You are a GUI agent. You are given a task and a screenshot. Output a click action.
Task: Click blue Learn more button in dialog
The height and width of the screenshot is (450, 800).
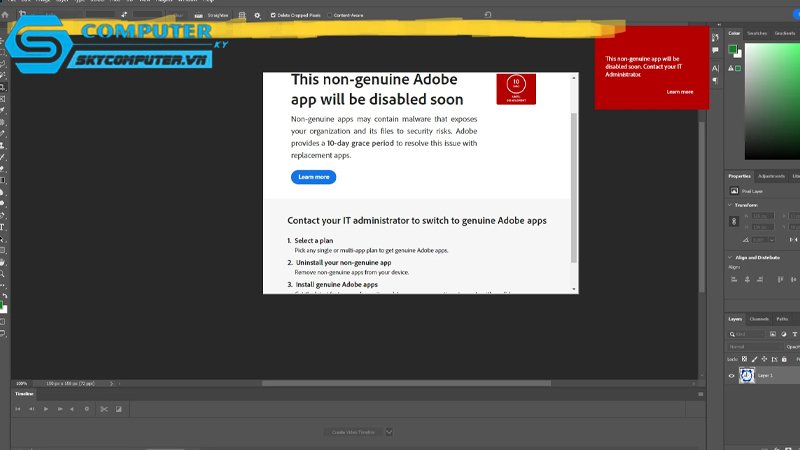pos(313,177)
